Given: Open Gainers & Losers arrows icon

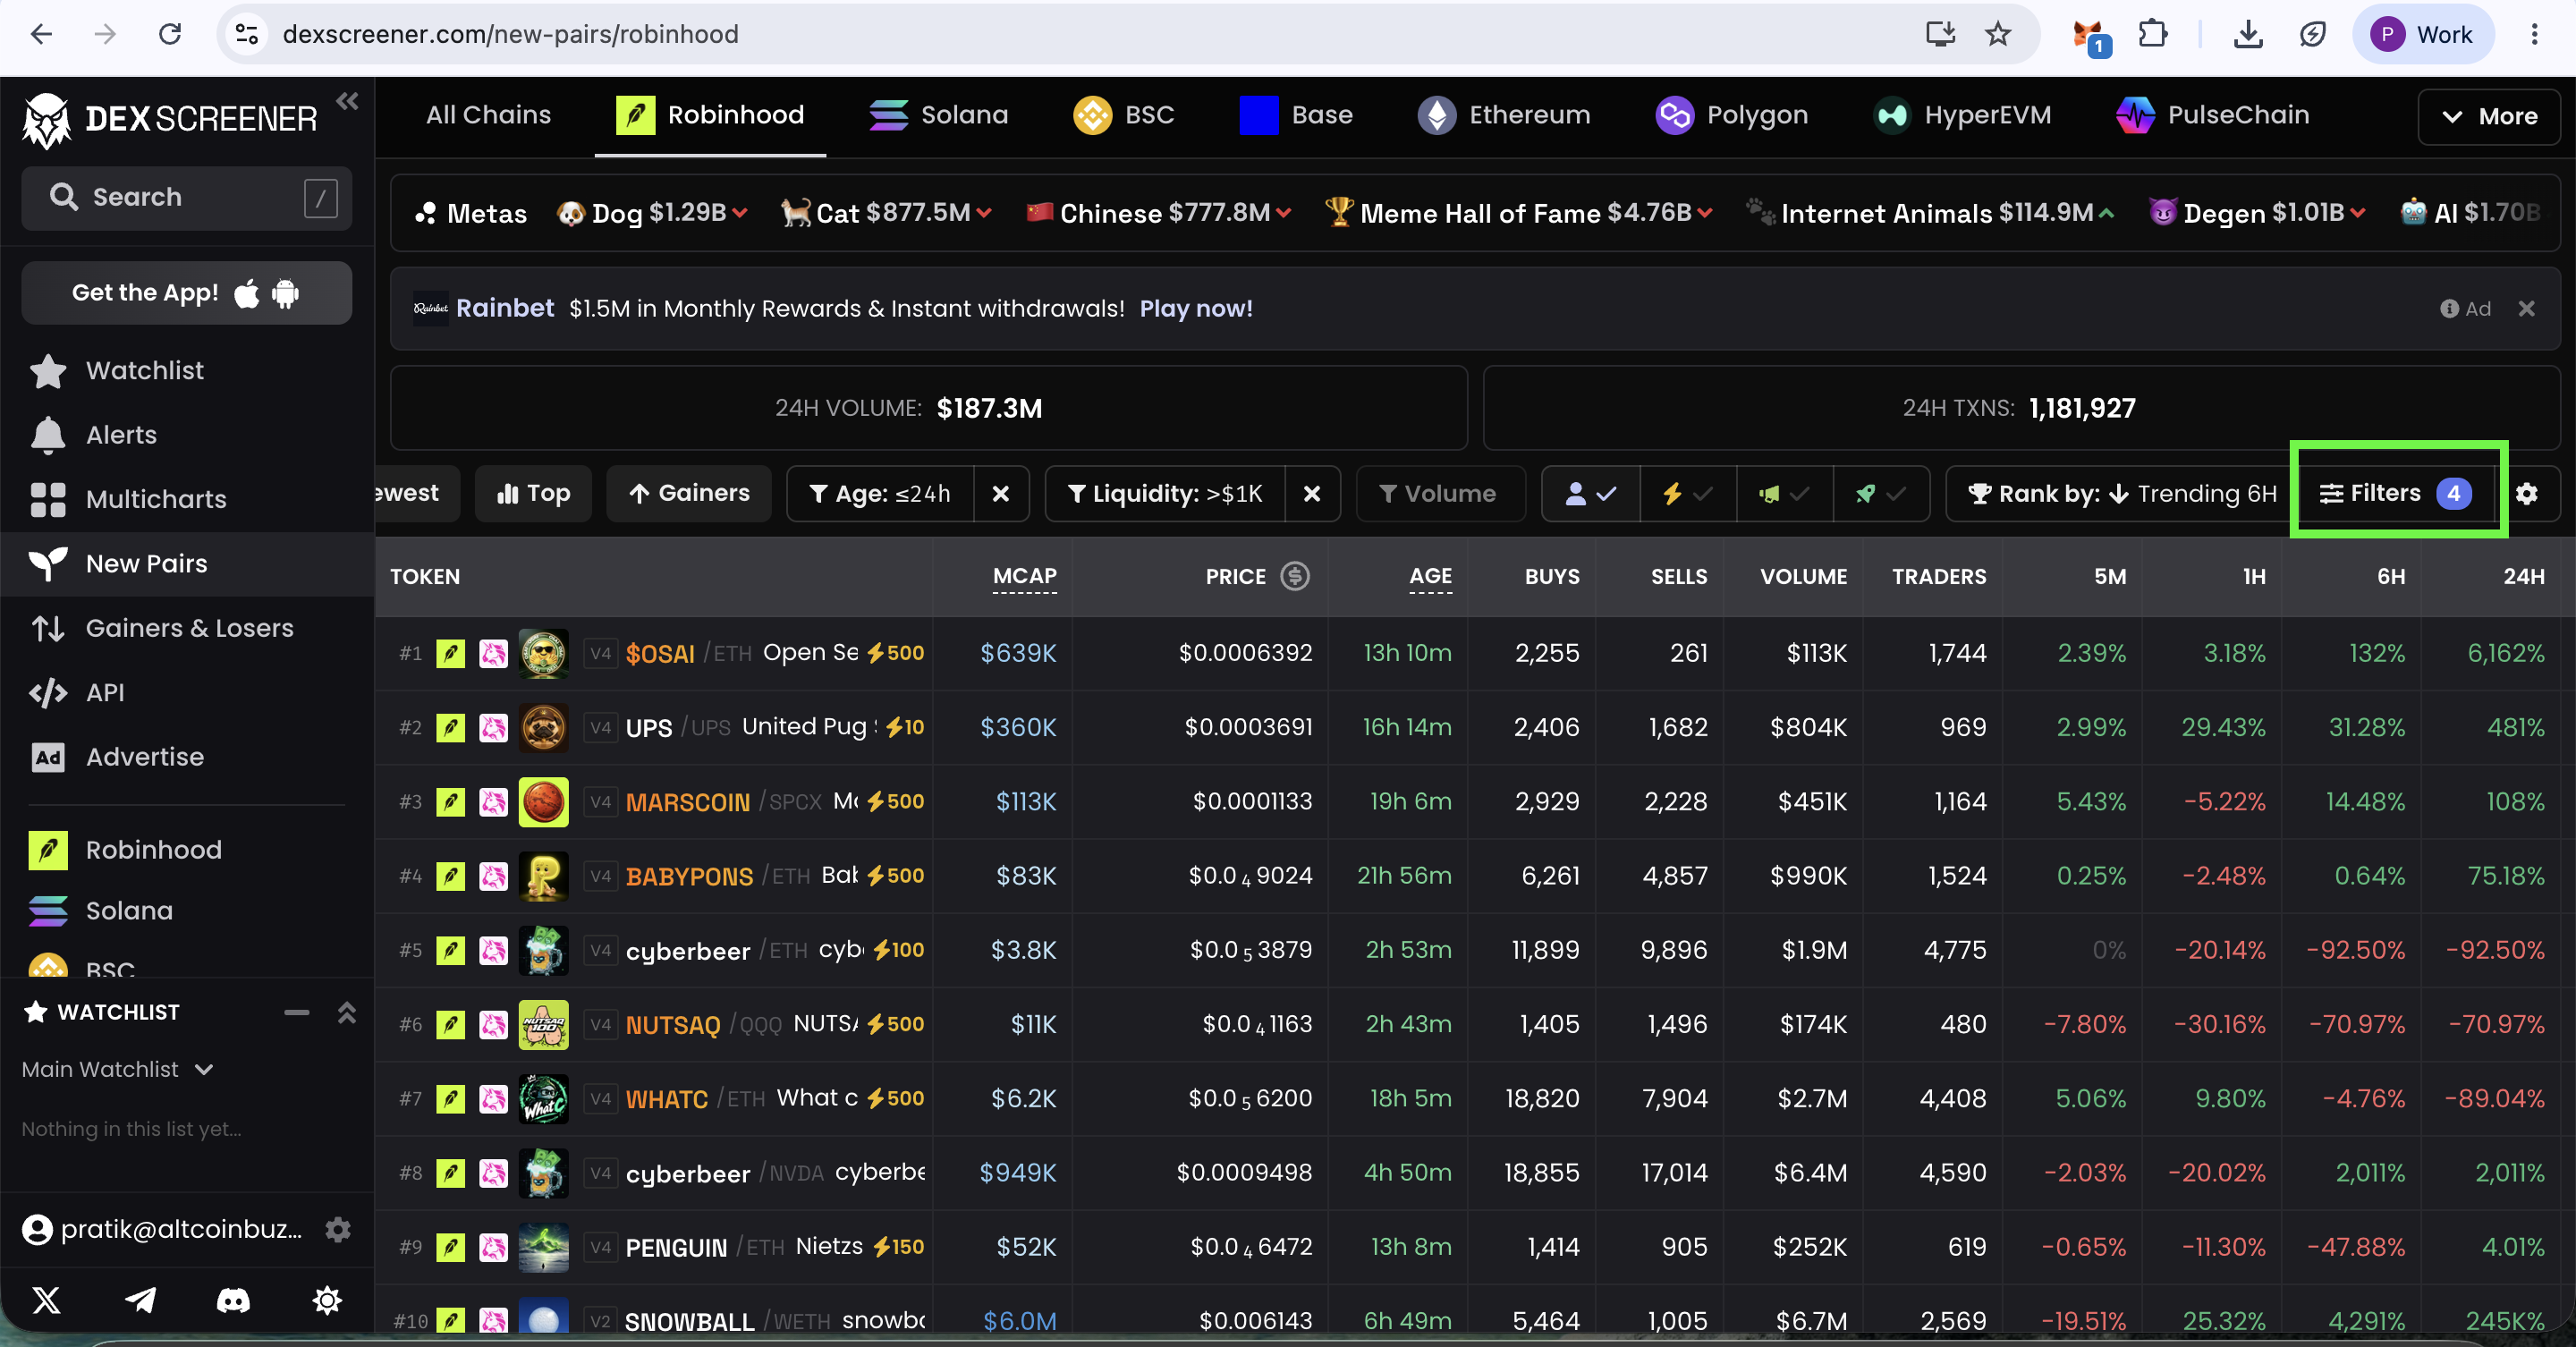Looking at the screenshot, I should coord(48,628).
